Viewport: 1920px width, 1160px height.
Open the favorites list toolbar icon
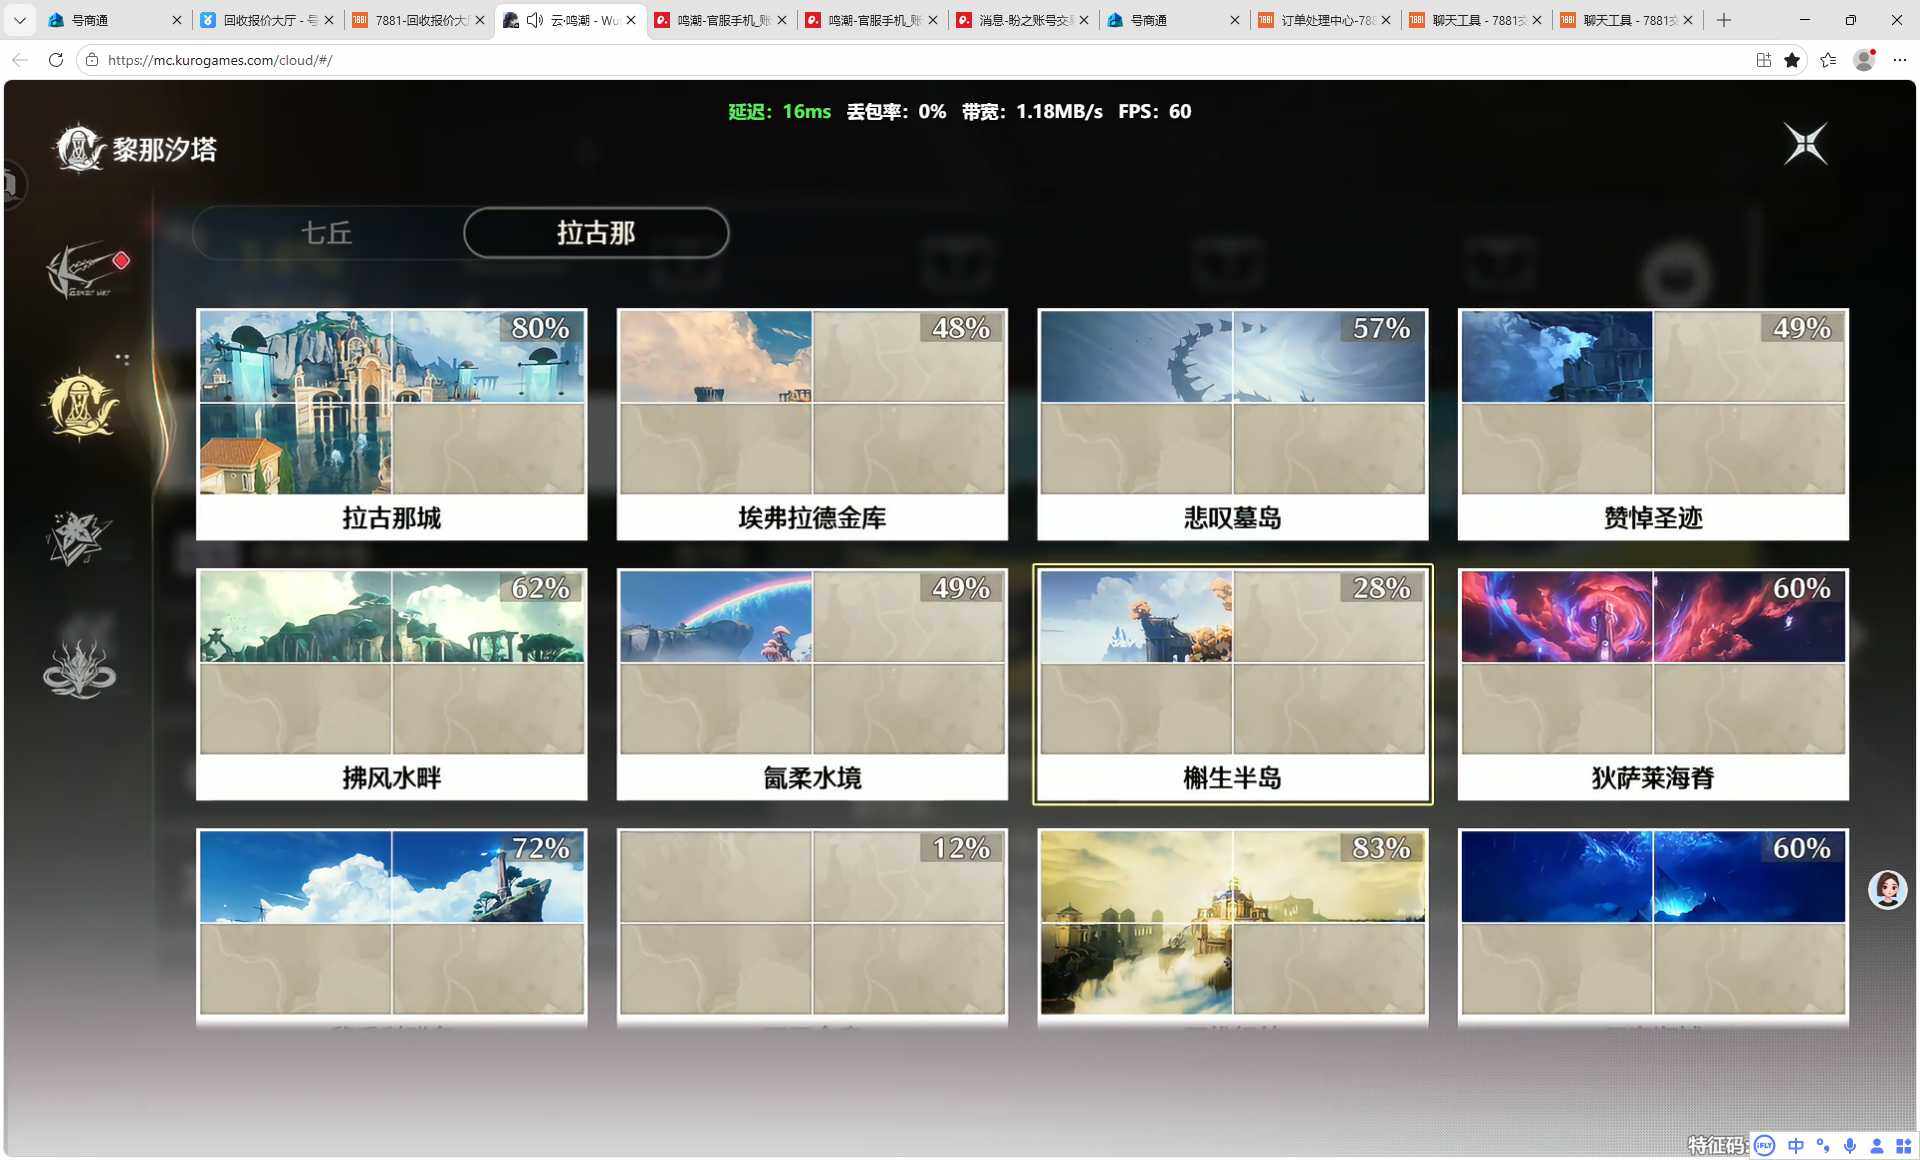[x=1828, y=60]
